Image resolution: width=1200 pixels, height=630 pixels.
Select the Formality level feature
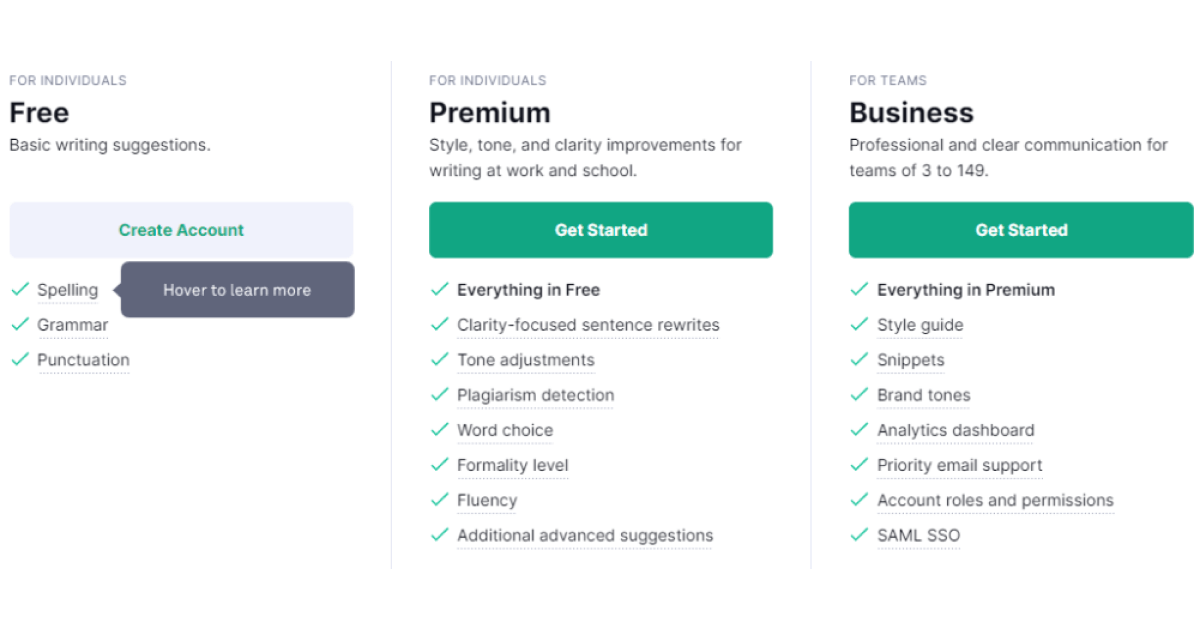click(513, 465)
